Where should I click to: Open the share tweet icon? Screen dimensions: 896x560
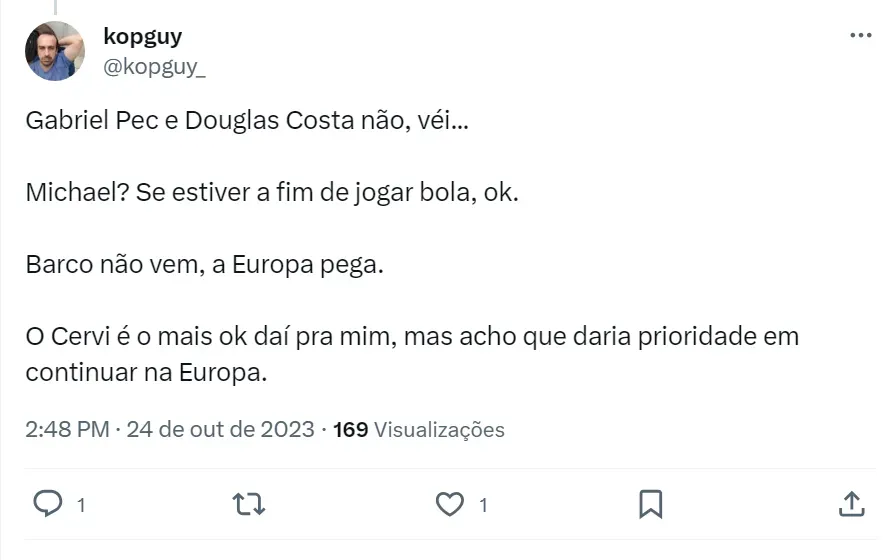click(x=851, y=503)
